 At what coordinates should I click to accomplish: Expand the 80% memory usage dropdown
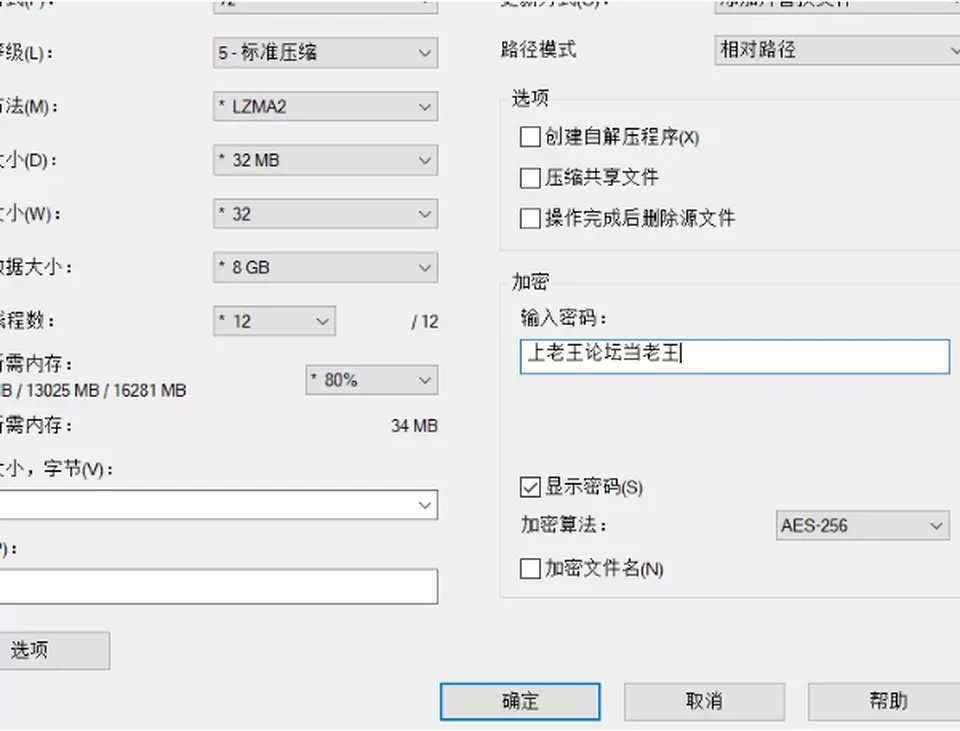372,380
